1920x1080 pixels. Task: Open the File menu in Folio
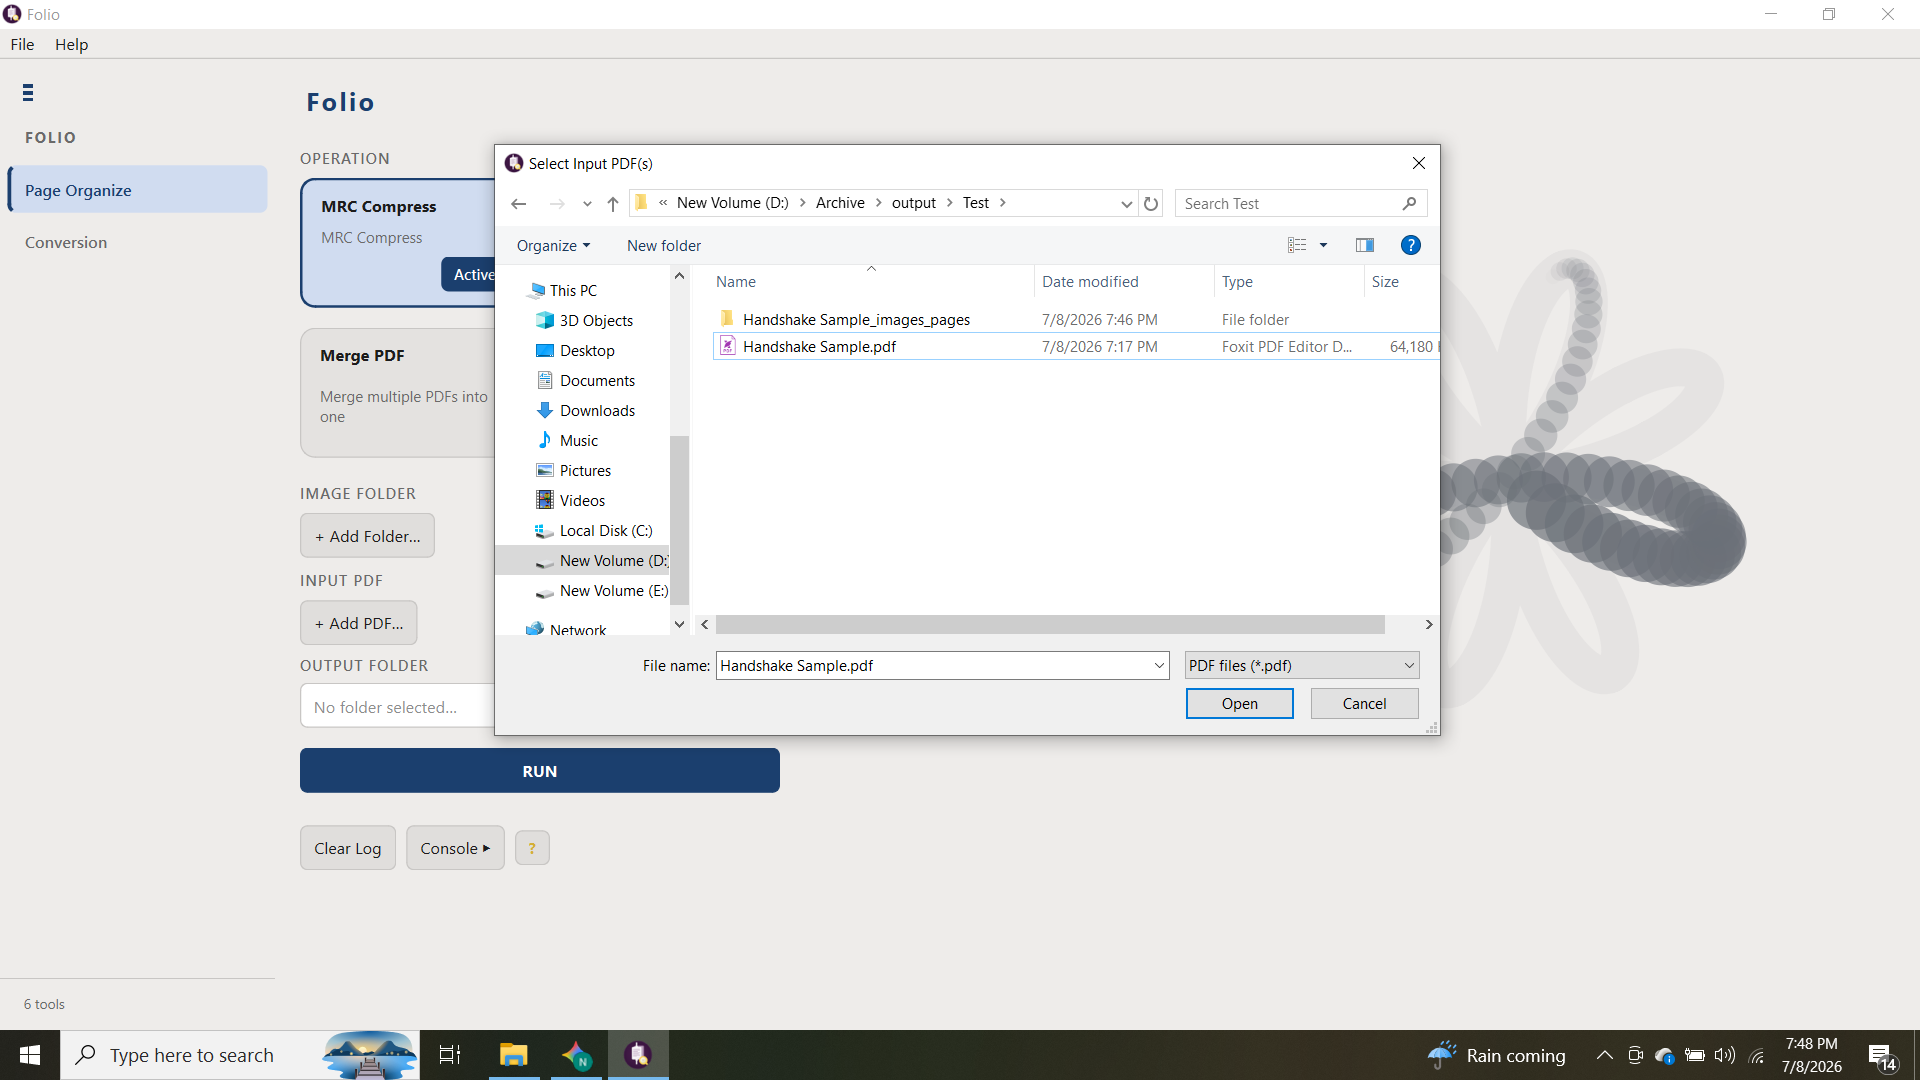(x=22, y=44)
